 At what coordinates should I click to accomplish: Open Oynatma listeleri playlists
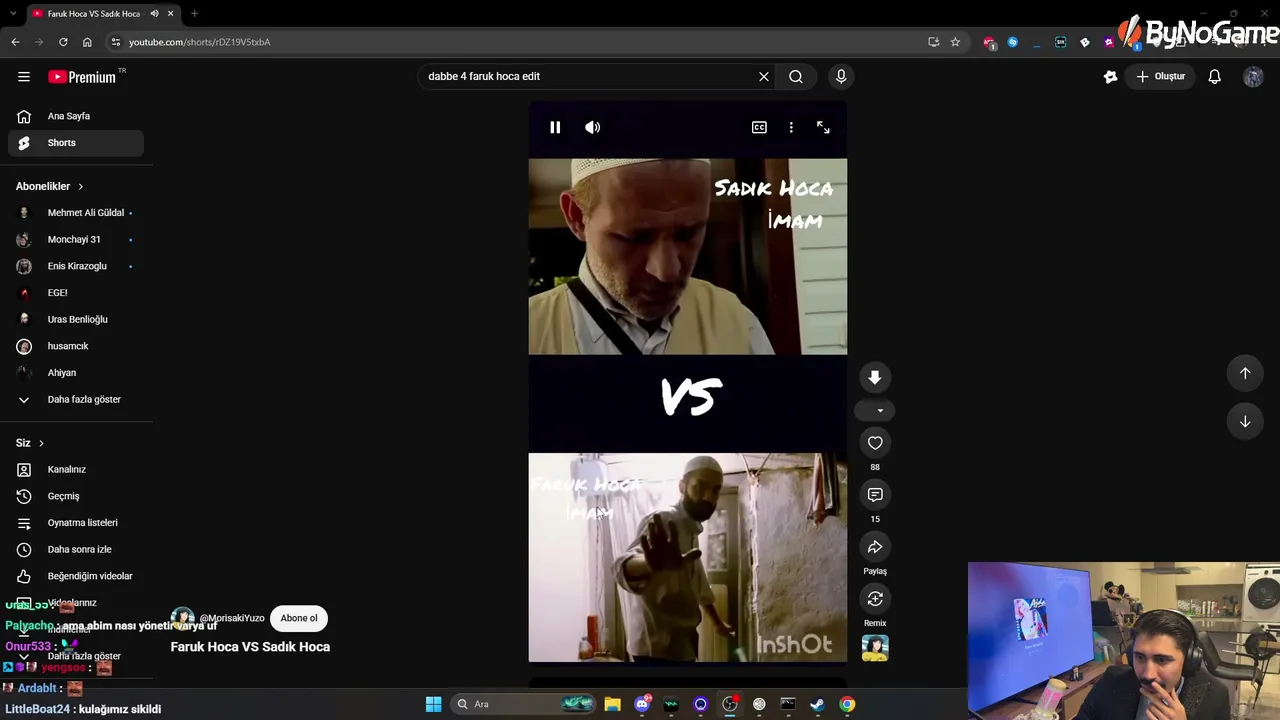[x=76, y=523]
